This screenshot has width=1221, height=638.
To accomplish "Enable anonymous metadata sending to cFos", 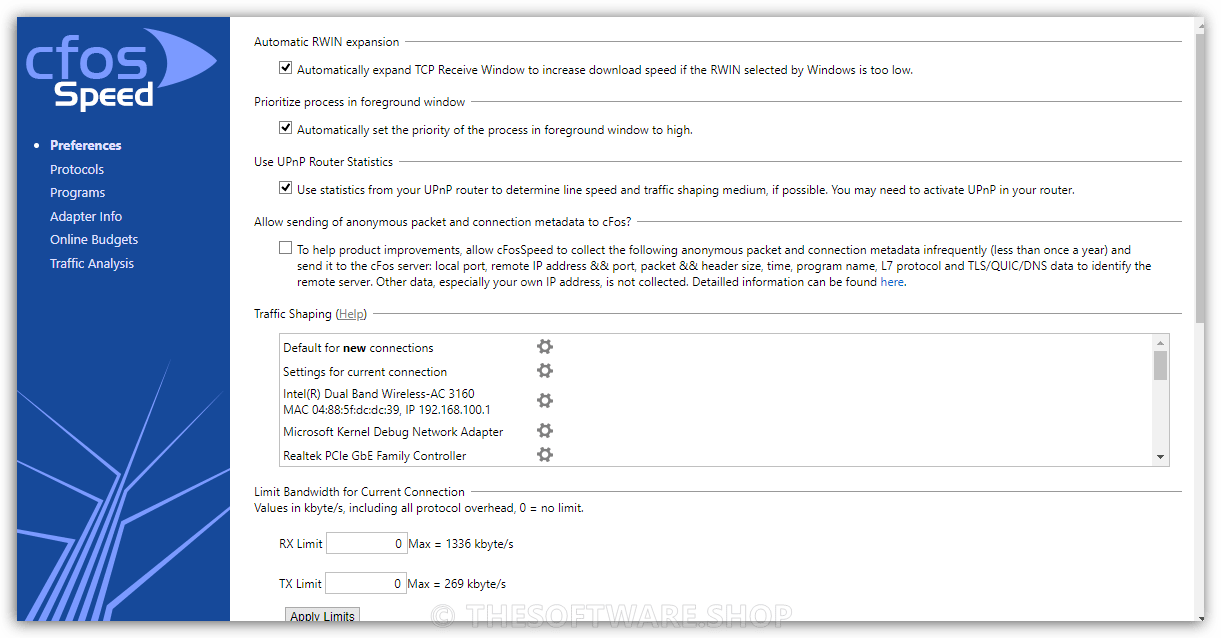I will 286,249.
